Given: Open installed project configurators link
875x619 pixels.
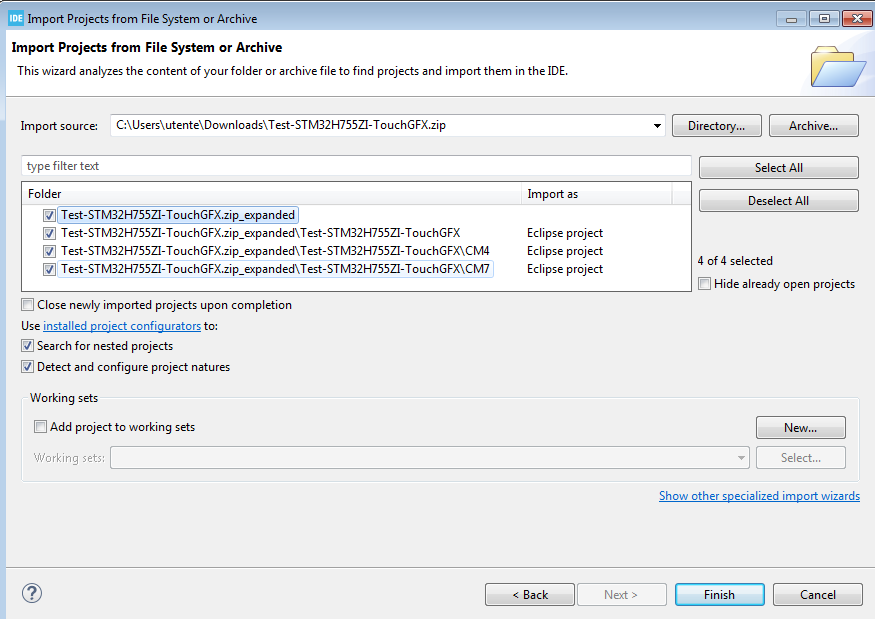Looking at the screenshot, I should point(122,326).
